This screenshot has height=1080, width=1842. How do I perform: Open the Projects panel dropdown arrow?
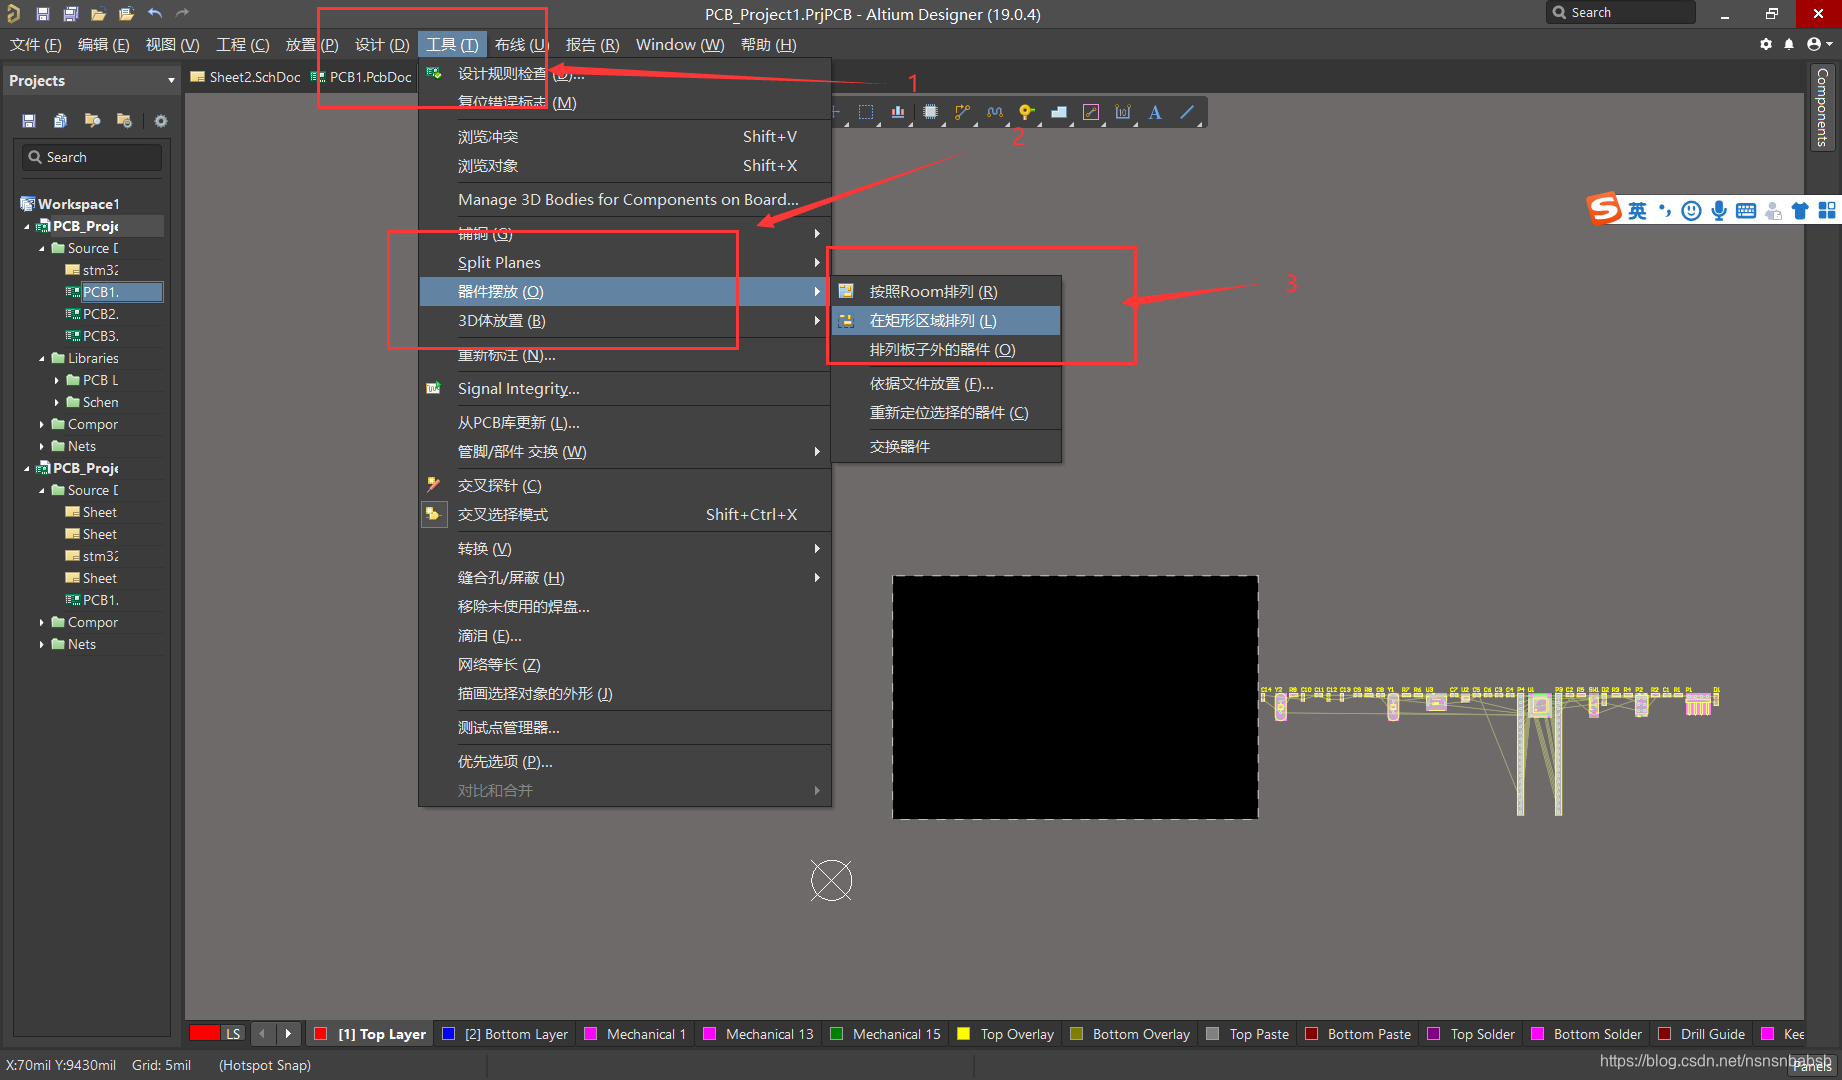tap(171, 81)
